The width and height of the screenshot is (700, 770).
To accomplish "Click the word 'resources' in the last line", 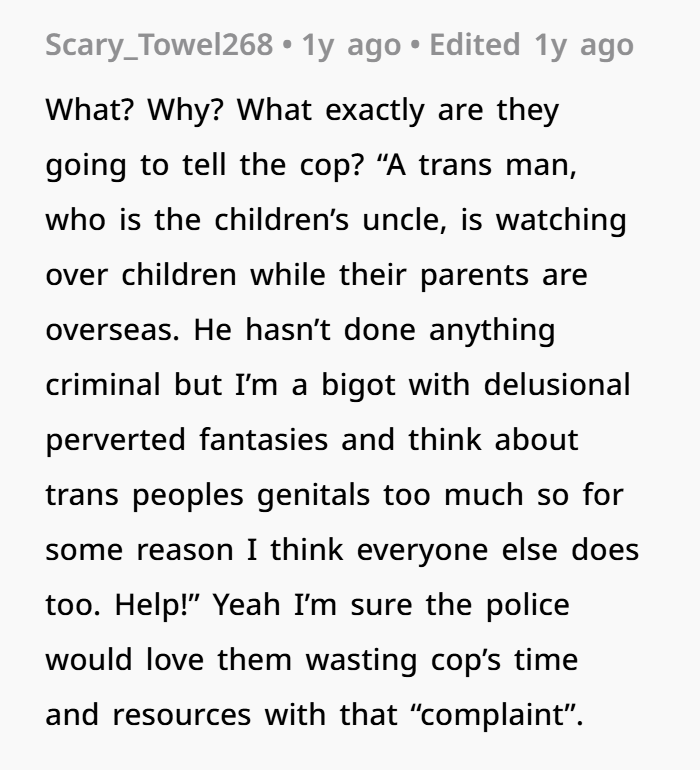I will (x=182, y=715).
